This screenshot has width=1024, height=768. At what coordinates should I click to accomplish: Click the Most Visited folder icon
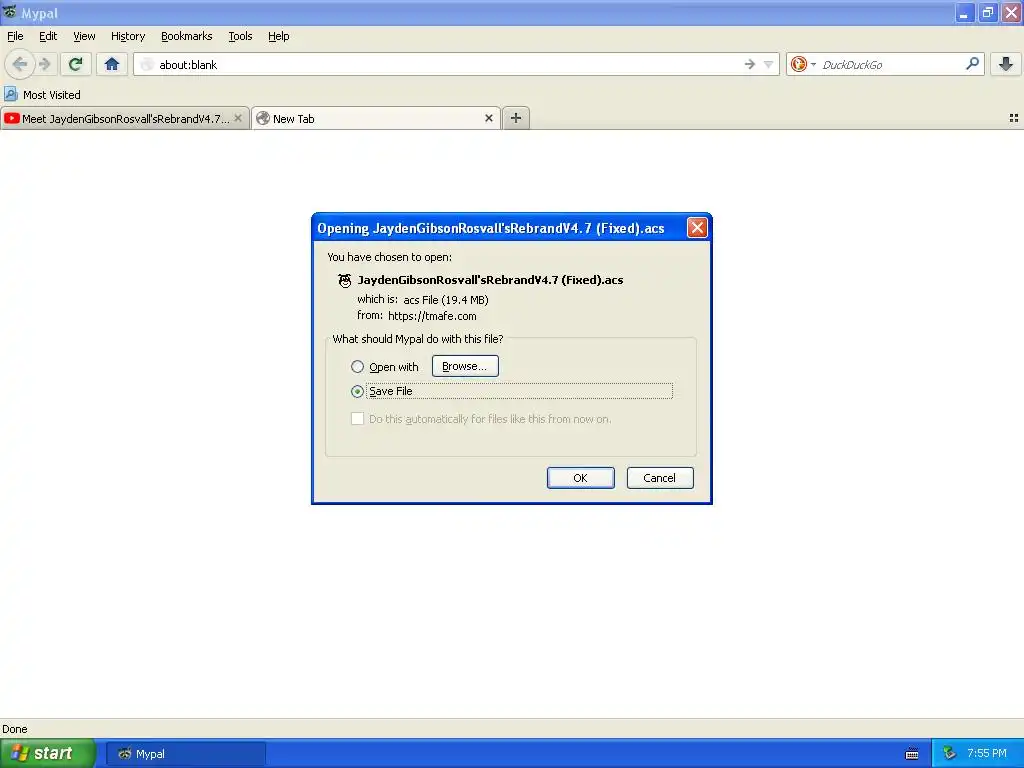[x=10, y=95]
